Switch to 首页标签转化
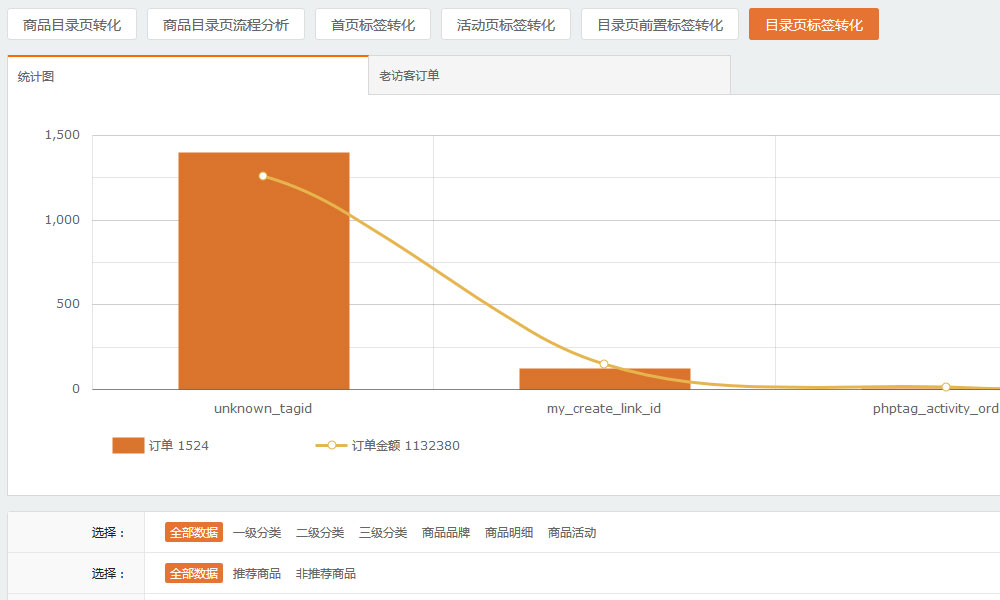1000x600 pixels. [x=373, y=25]
